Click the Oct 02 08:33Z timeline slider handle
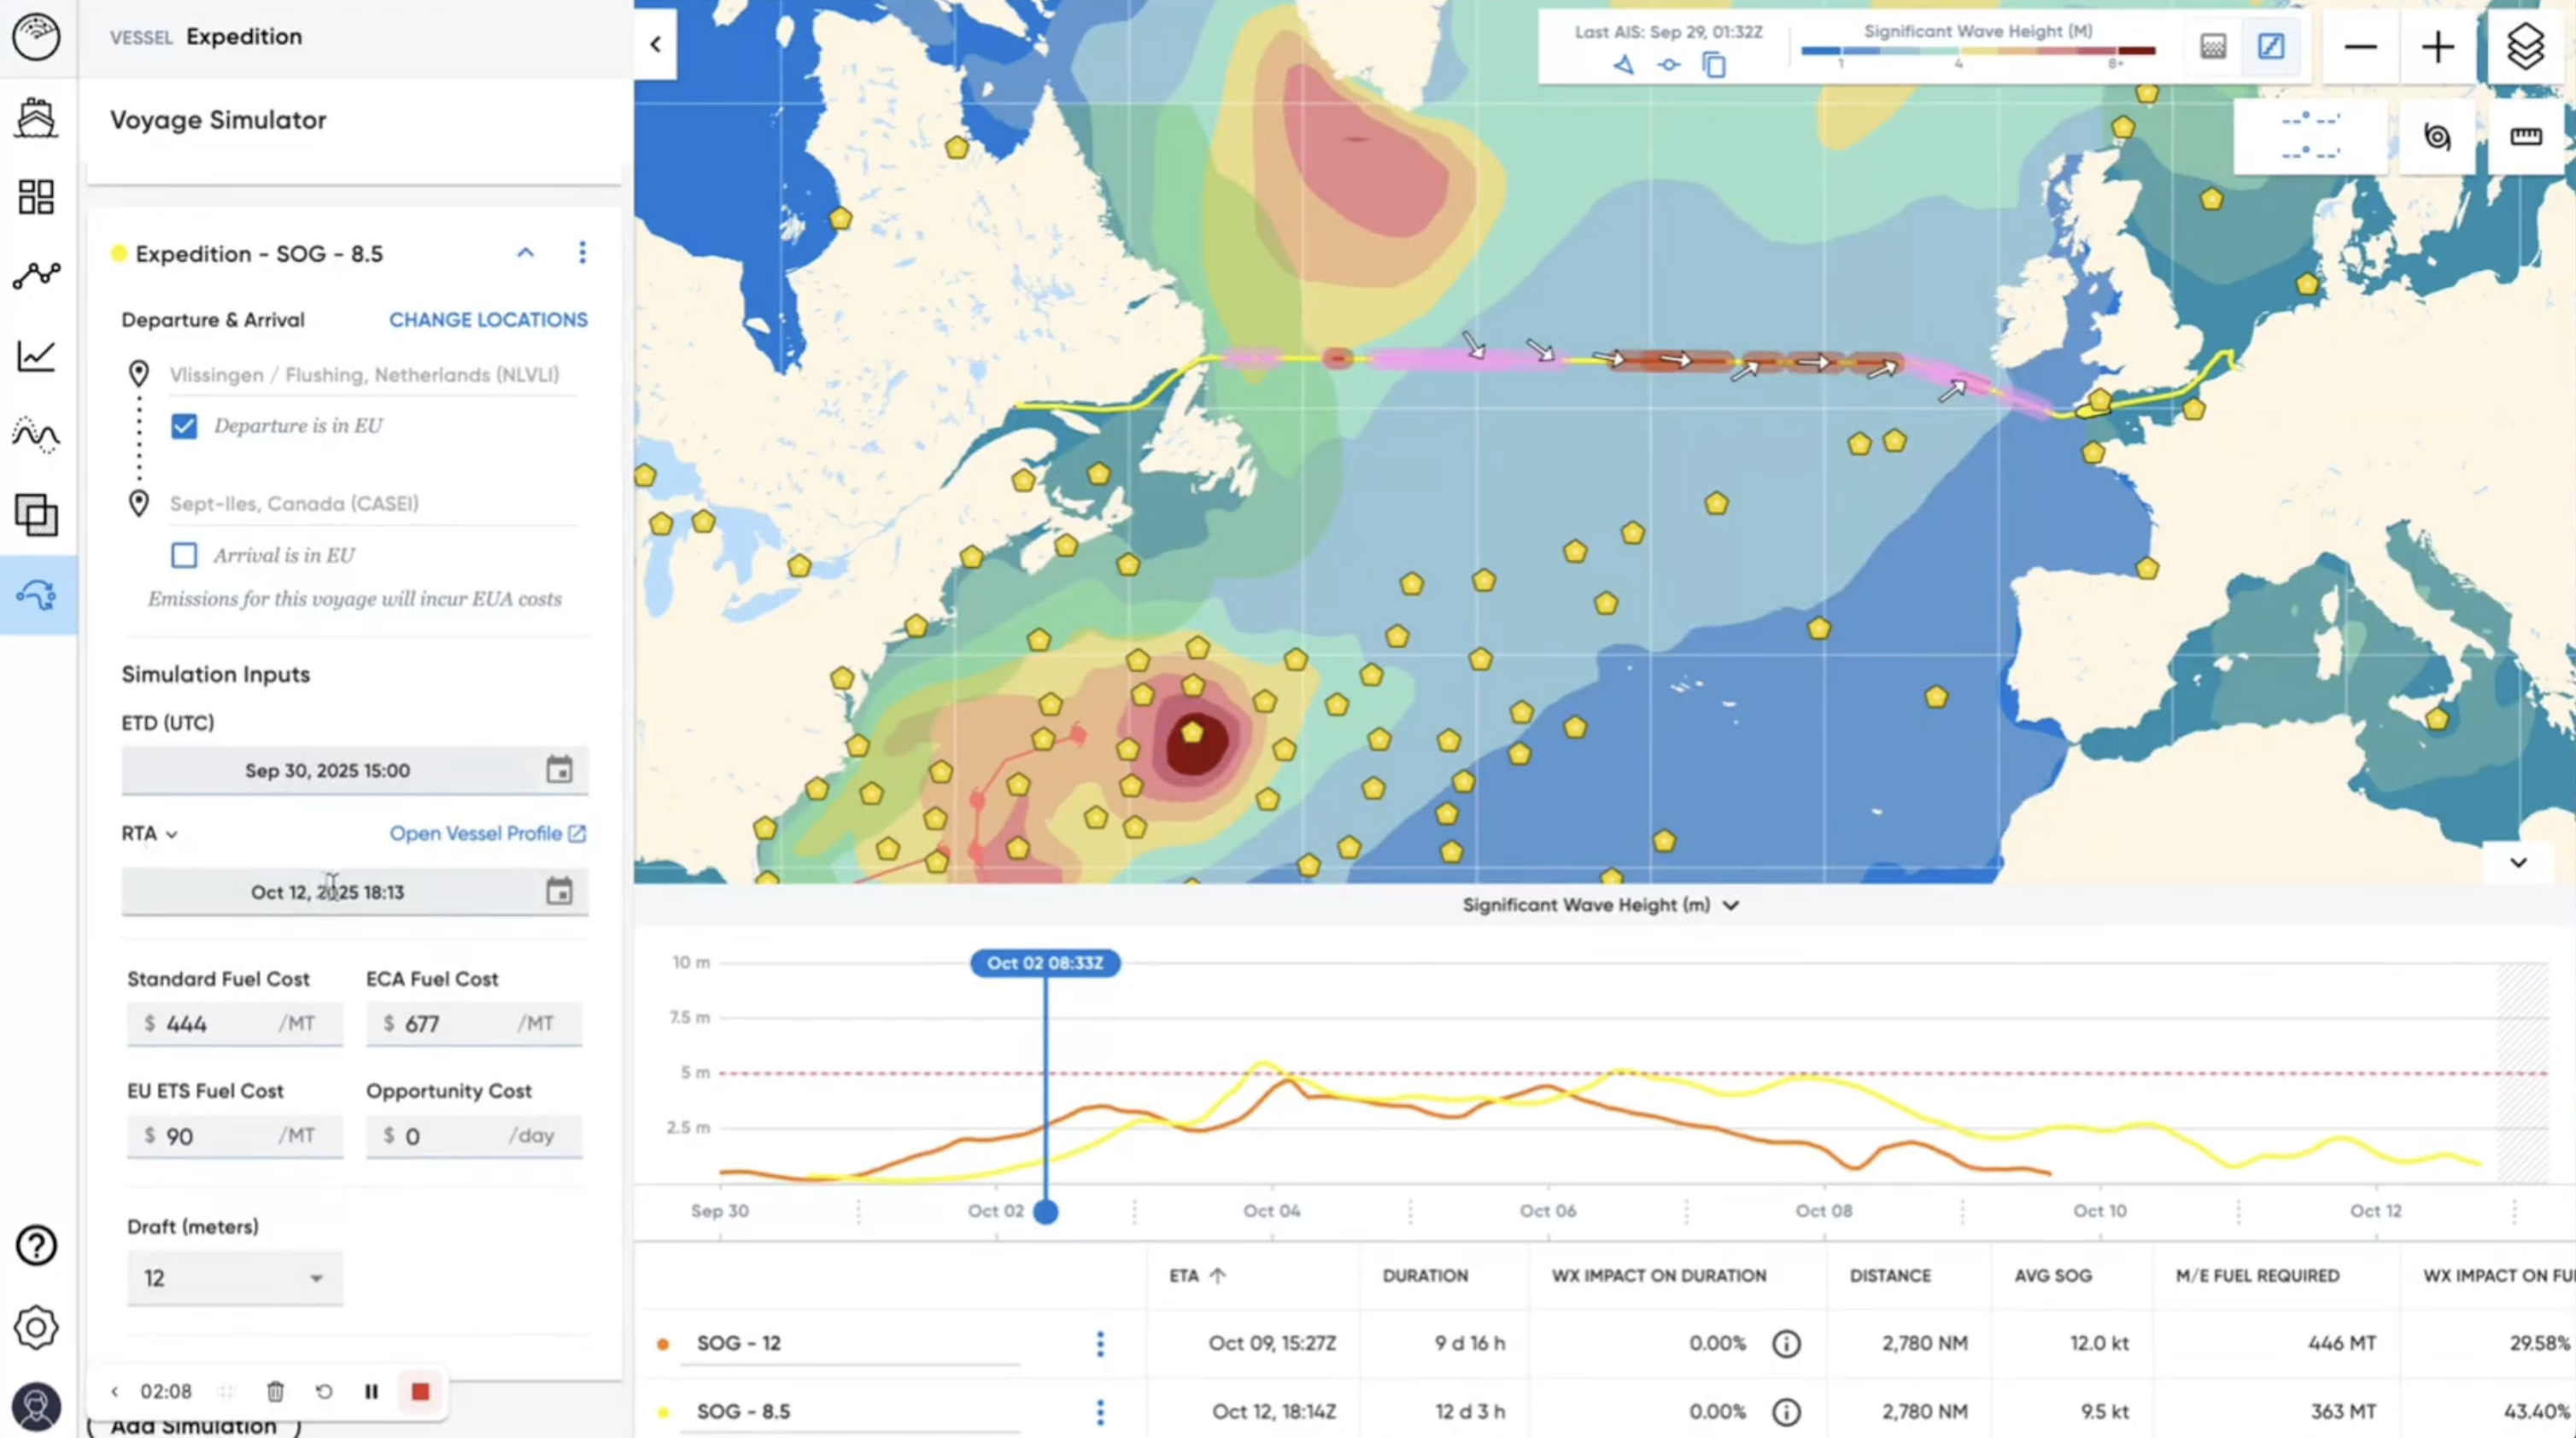Screen dimensions: 2576x1438 click(x=1045, y=1212)
